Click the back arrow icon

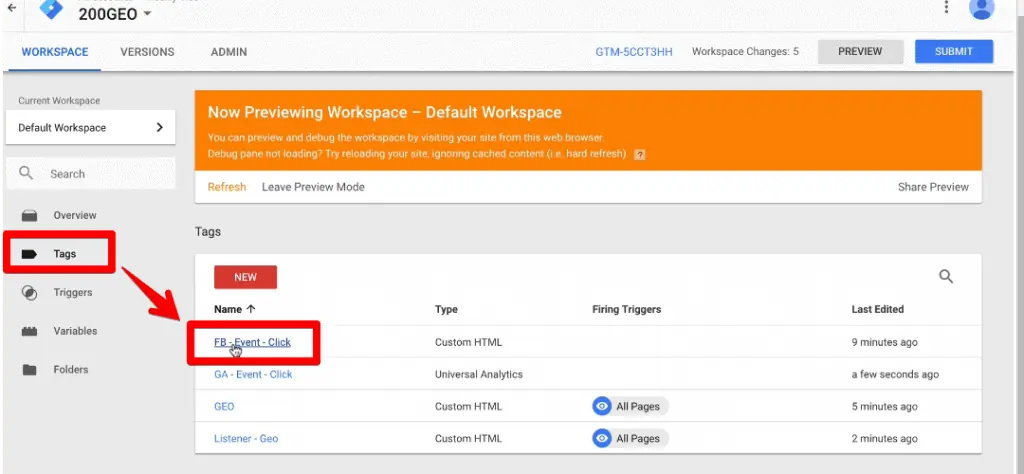tap(11, 8)
